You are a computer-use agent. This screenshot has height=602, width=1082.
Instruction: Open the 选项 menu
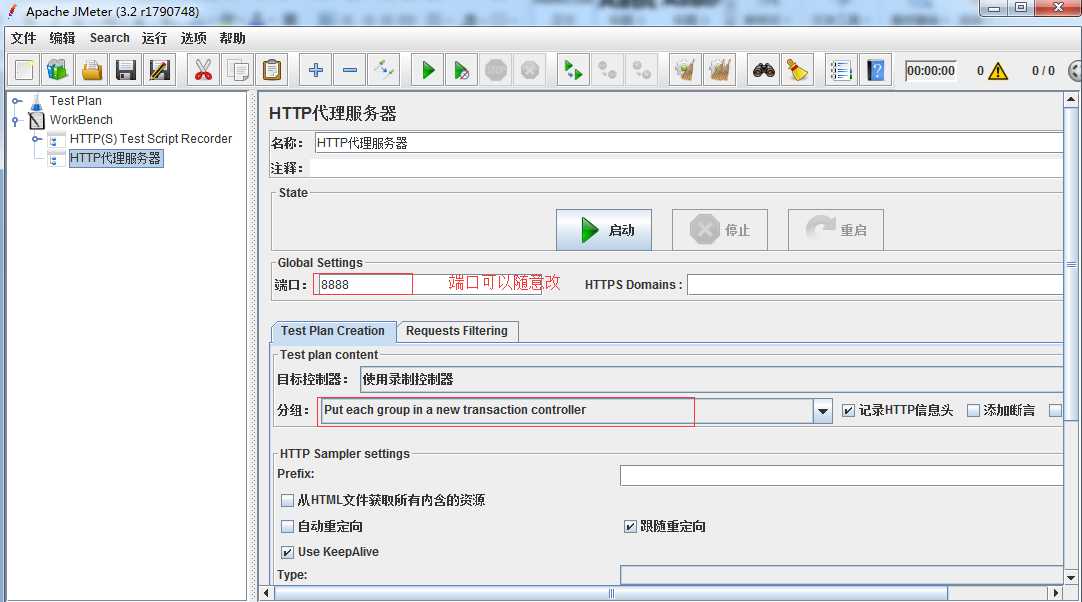193,38
